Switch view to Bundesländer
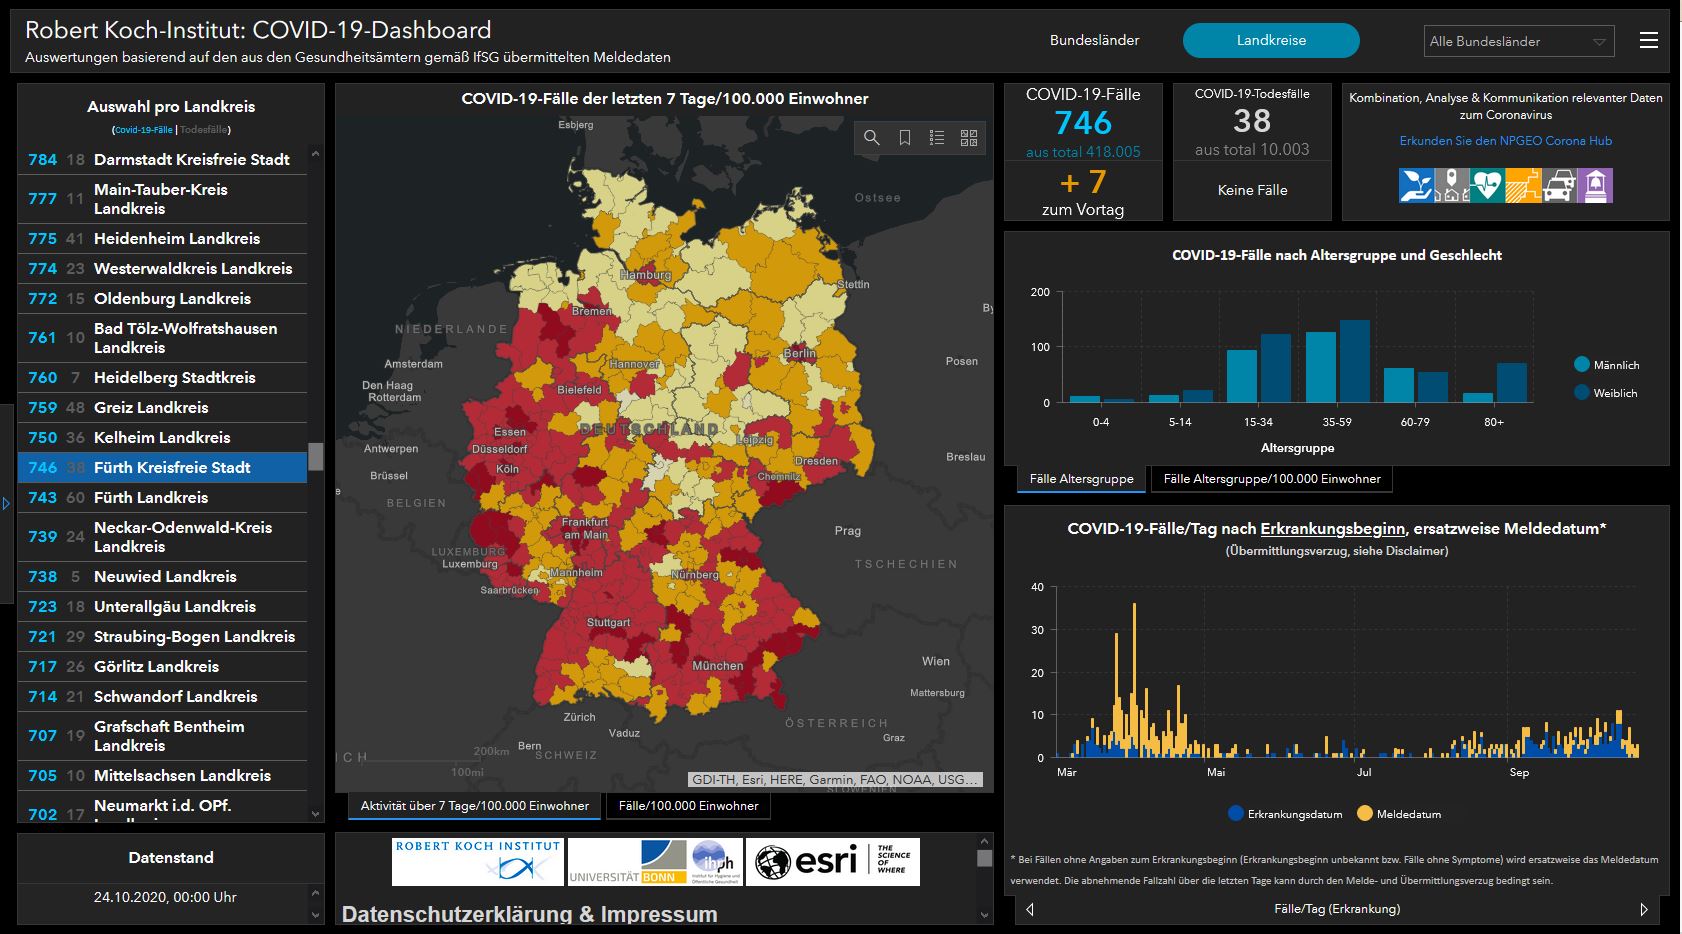The width and height of the screenshot is (1682, 934). (x=1094, y=40)
